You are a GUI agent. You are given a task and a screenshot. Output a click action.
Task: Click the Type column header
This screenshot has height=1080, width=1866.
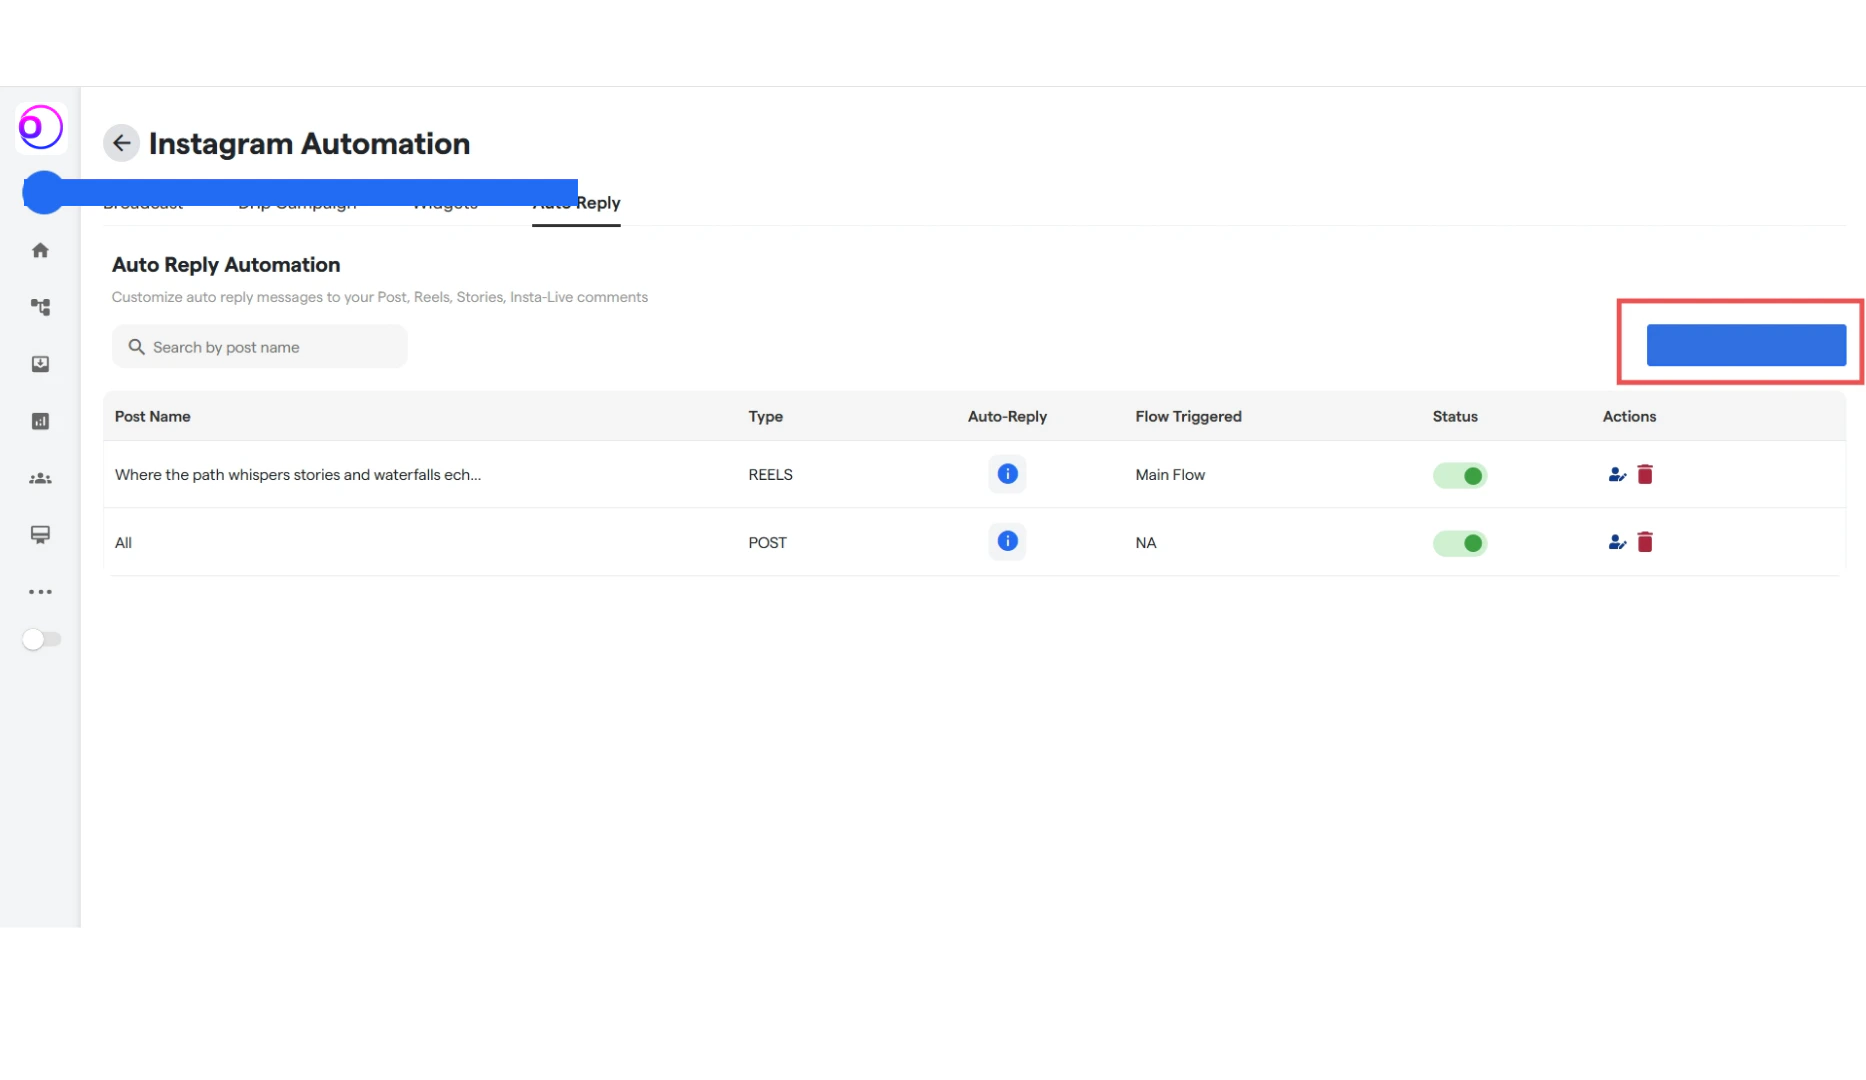click(x=766, y=416)
